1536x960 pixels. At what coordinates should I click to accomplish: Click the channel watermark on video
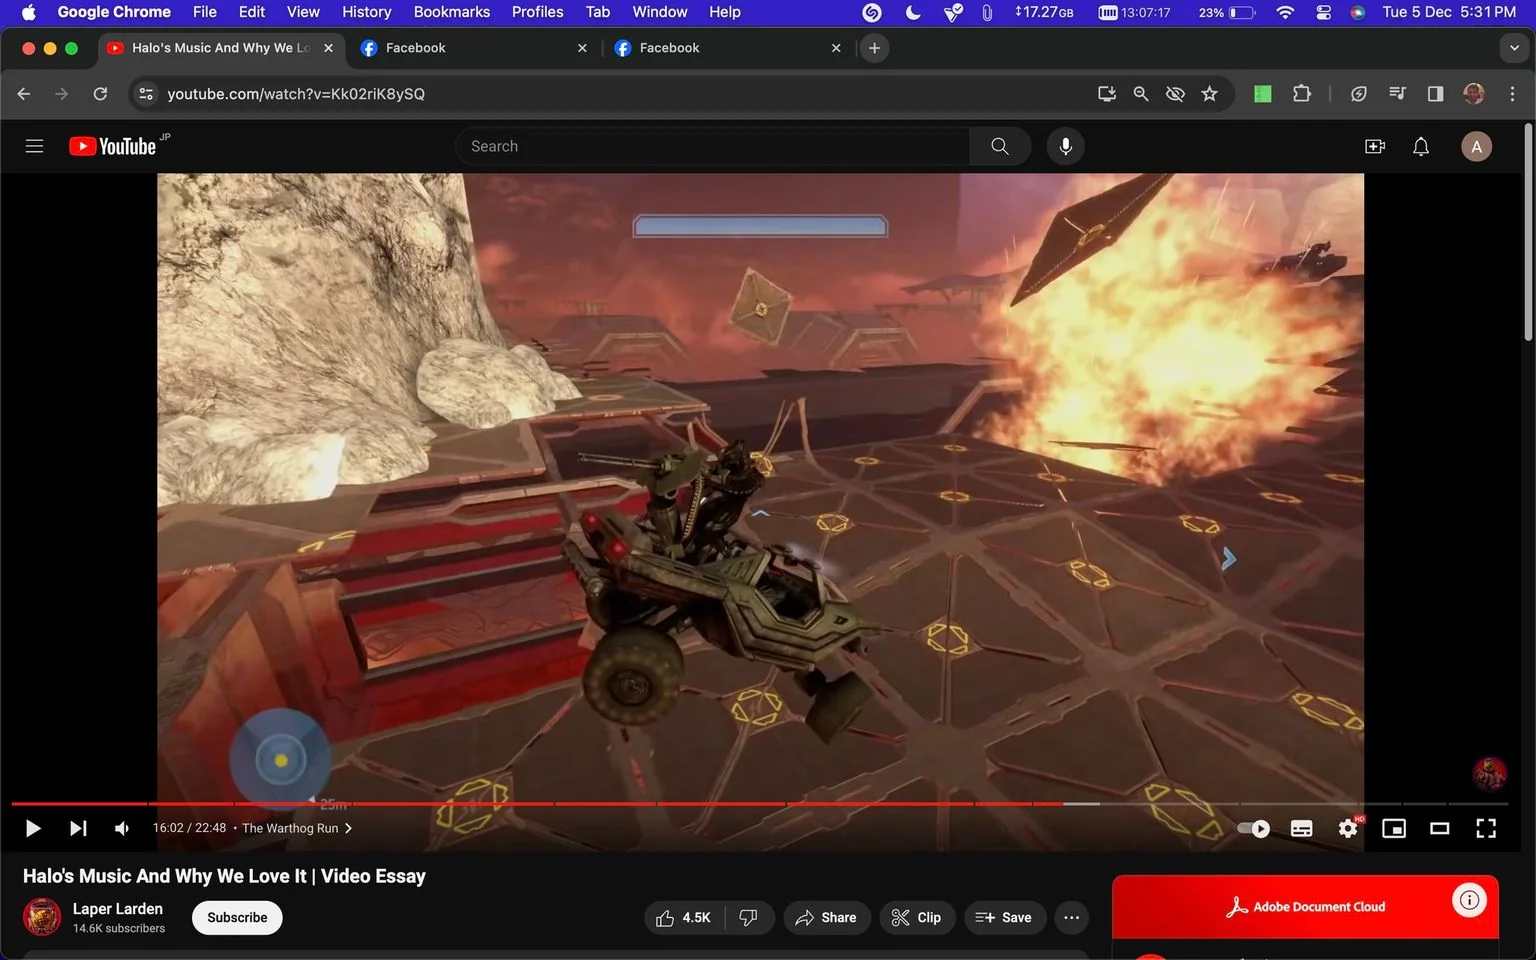pyautogui.click(x=1489, y=773)
